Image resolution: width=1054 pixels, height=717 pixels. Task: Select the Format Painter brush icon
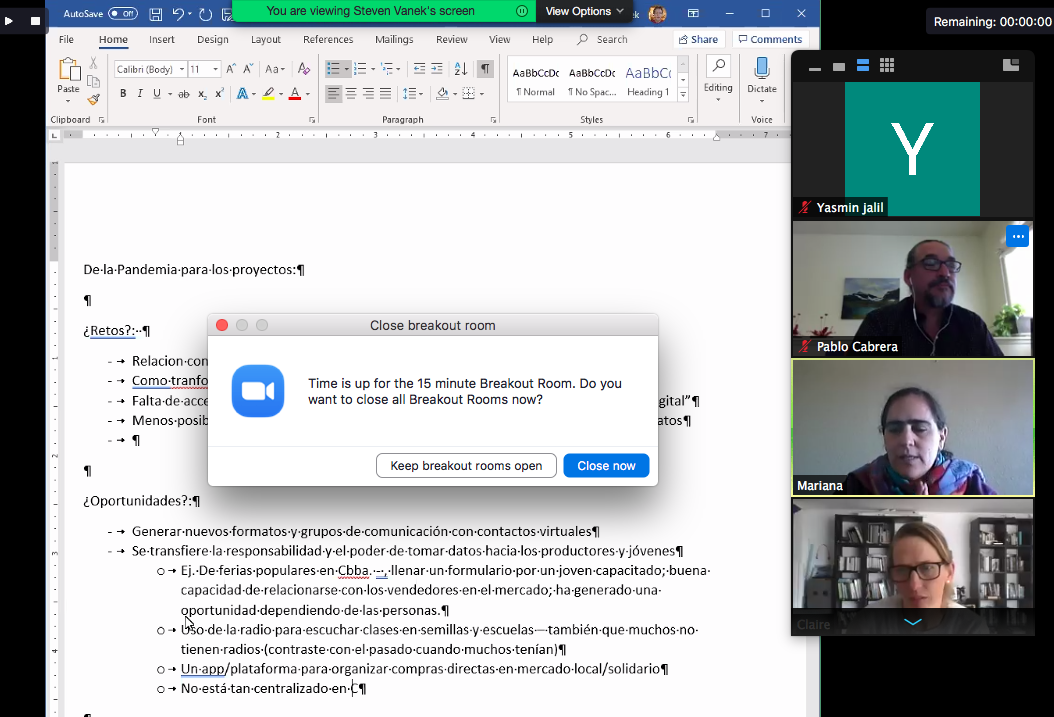(93, 99)
